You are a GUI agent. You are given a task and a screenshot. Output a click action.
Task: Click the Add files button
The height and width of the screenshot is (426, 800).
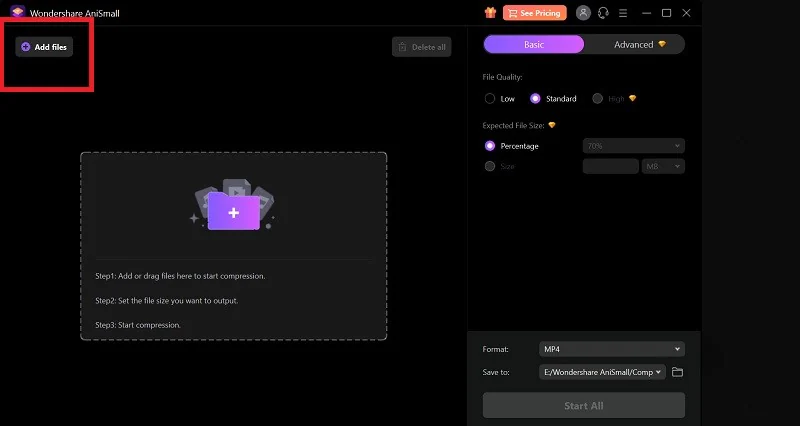[x=44, y=47]
